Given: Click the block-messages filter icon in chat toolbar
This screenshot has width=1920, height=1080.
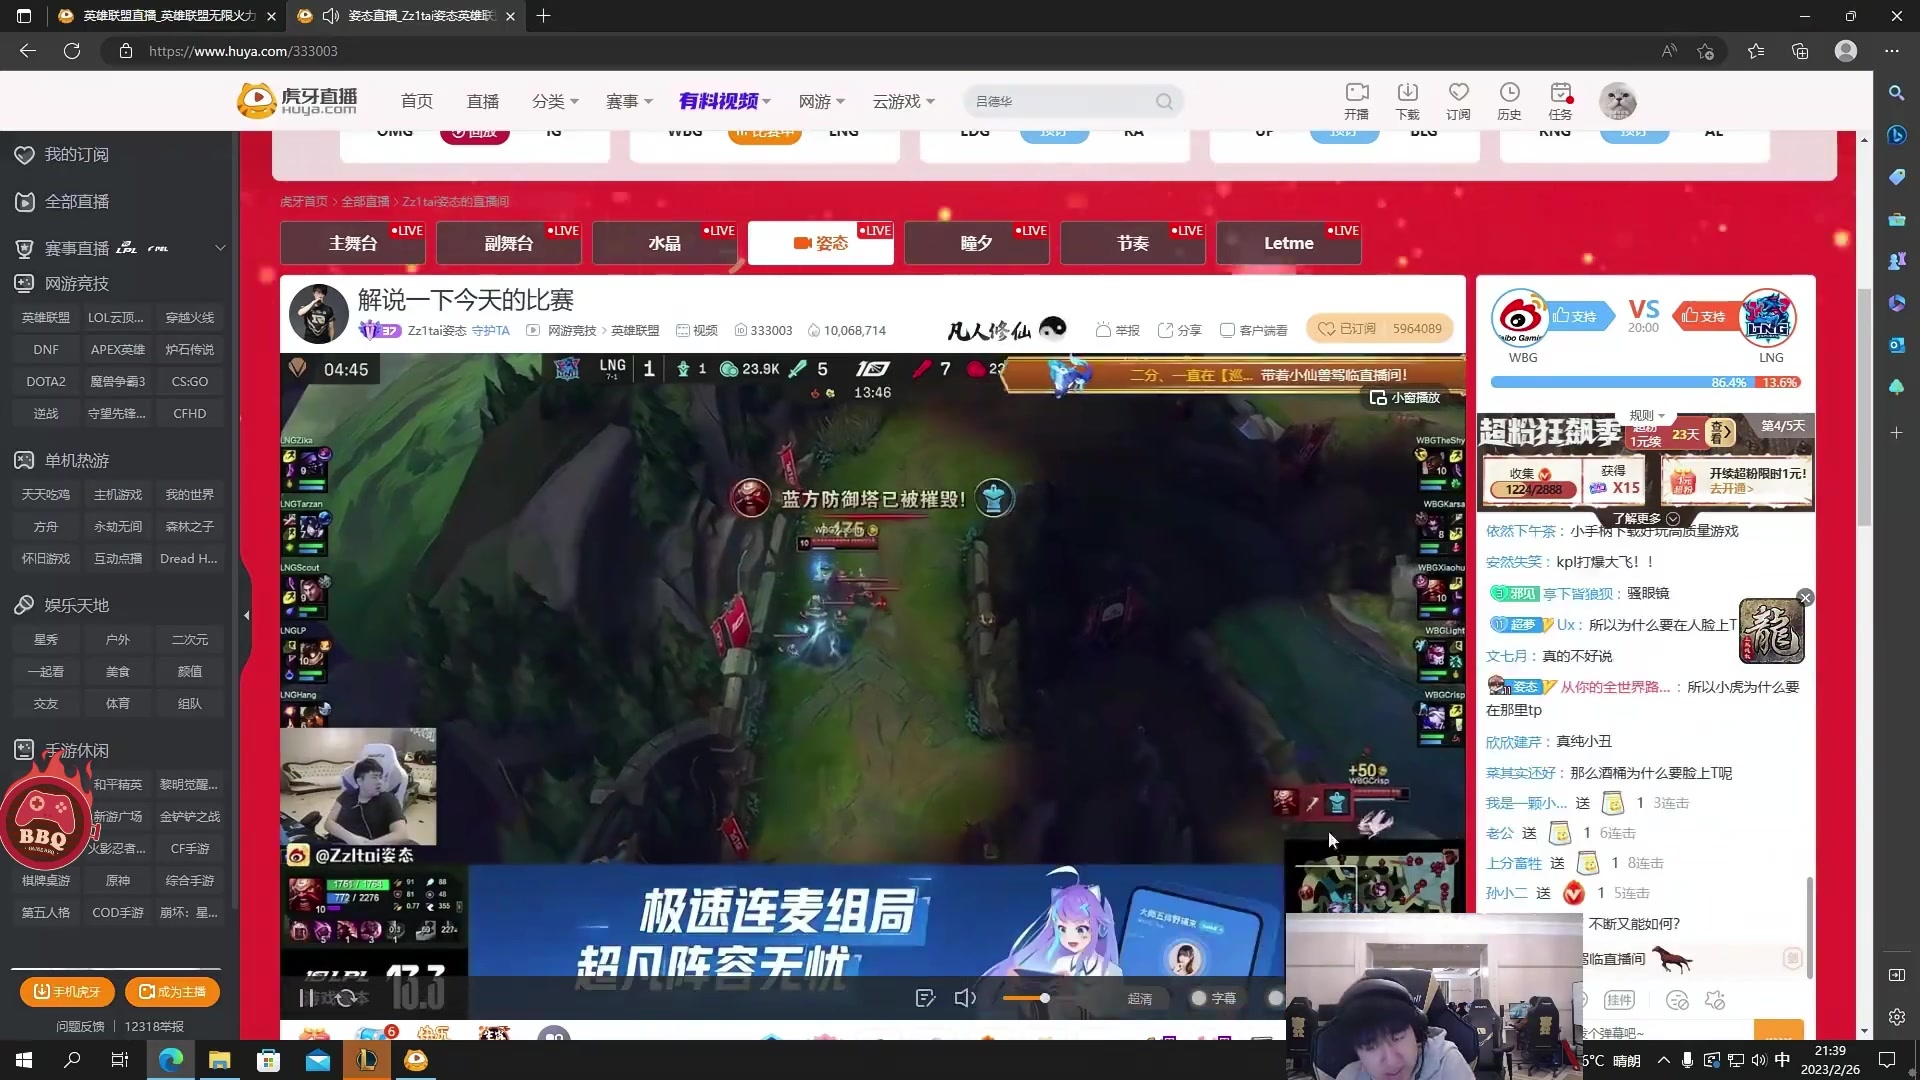Looking at the screenshot, I should [1677, 1000].
